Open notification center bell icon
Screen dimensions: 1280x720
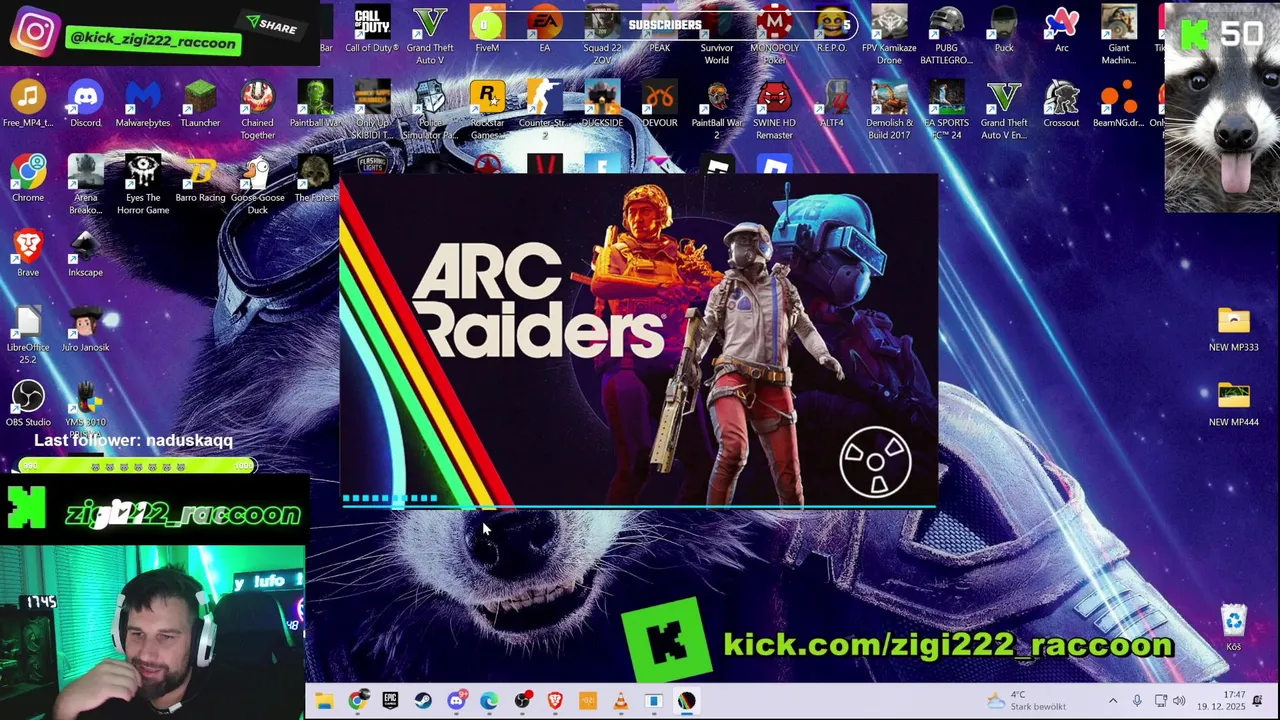point(1258,701)
